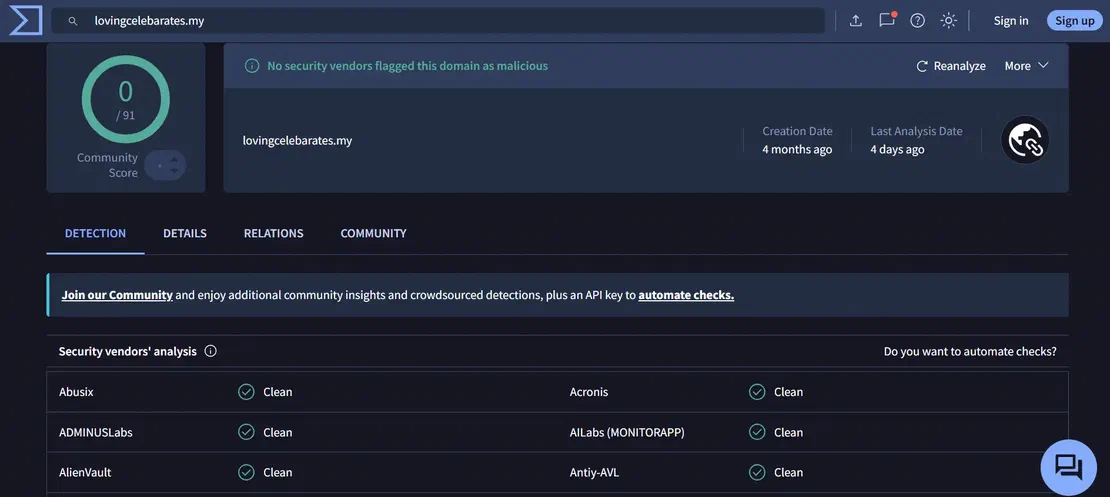Image resolution: width=1110 pixels, height=497 pixels.
Task: Click the AlienVault vendor name
Action: click(85, 472)
